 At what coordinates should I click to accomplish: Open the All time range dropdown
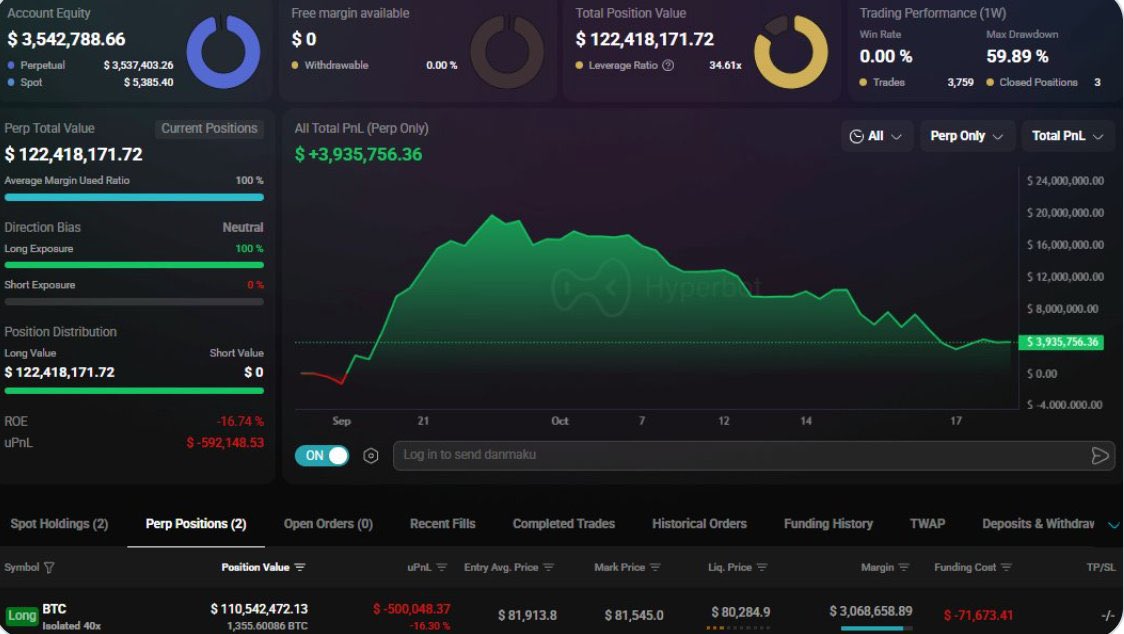tap(875, 136)
